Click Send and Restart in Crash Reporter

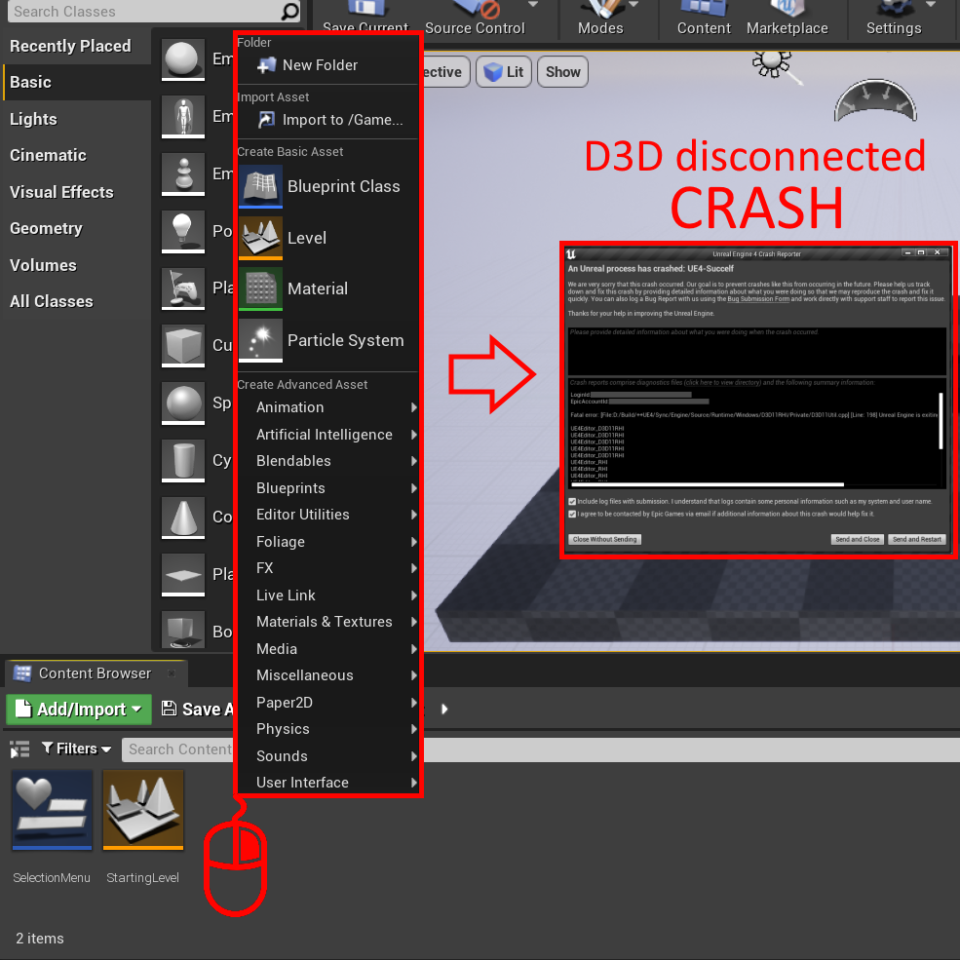917,539
